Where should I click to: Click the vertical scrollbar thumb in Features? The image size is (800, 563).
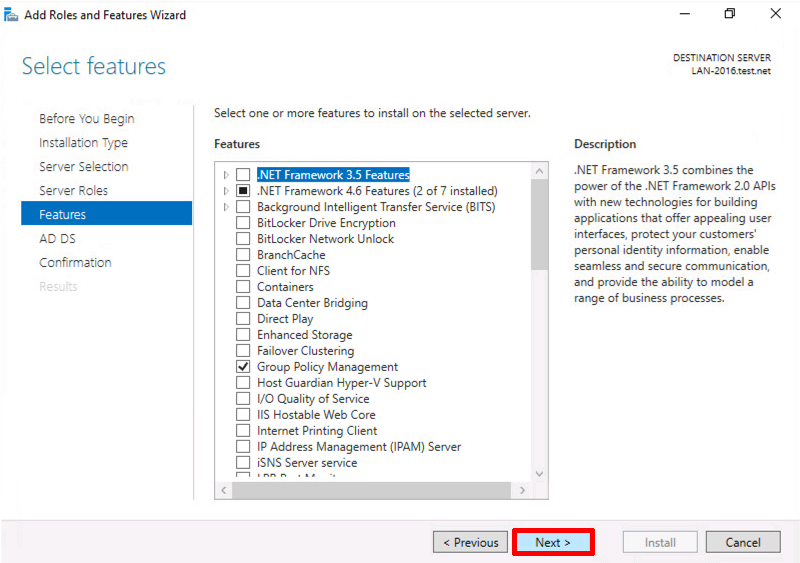click(539, 225)
